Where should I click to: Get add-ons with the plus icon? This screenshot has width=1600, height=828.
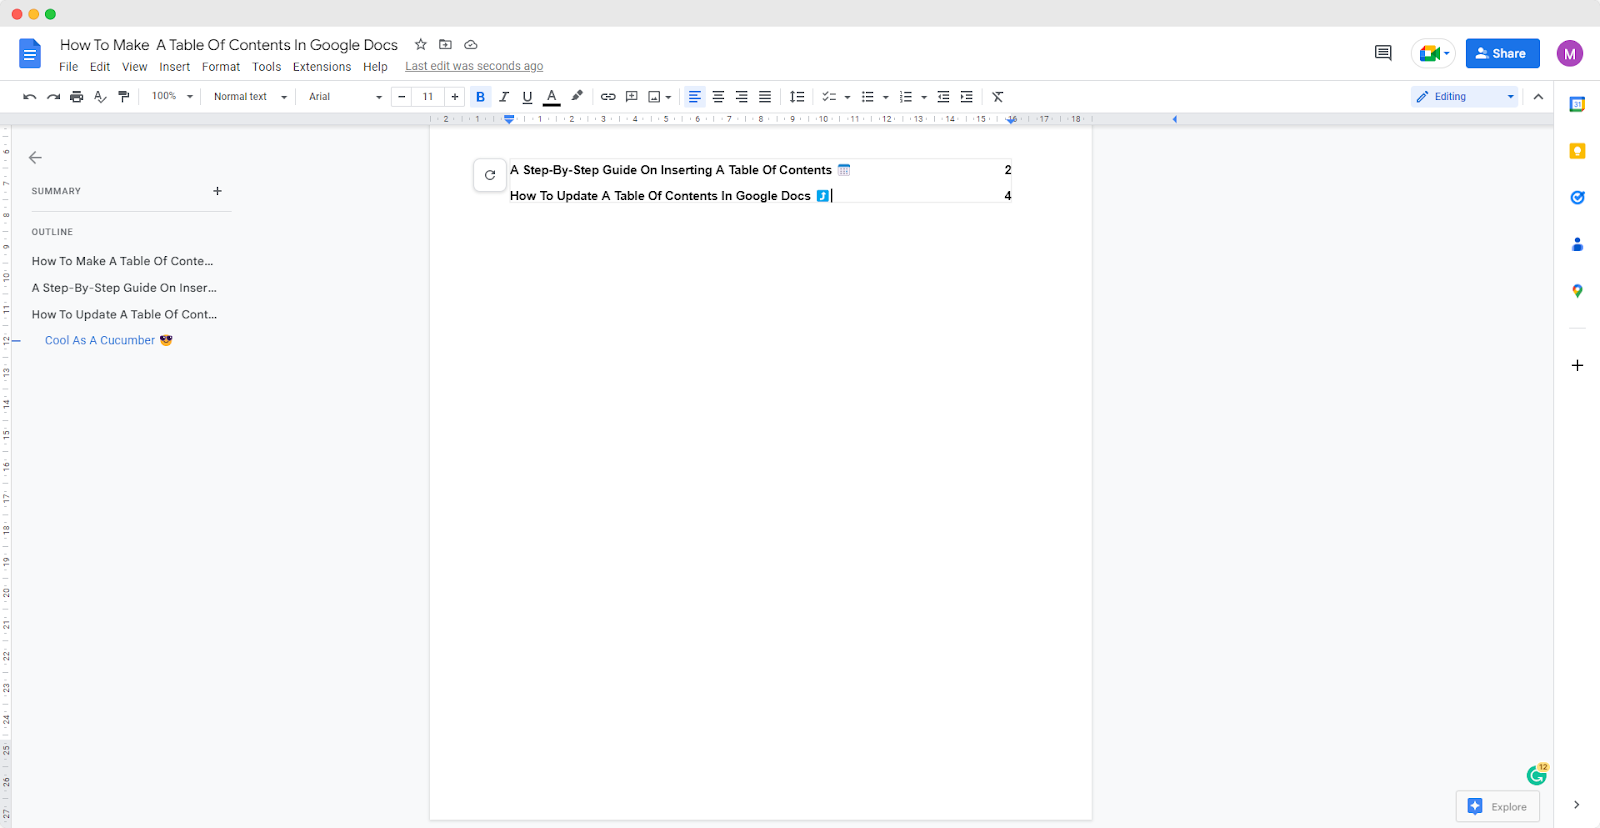[1577, 366]
